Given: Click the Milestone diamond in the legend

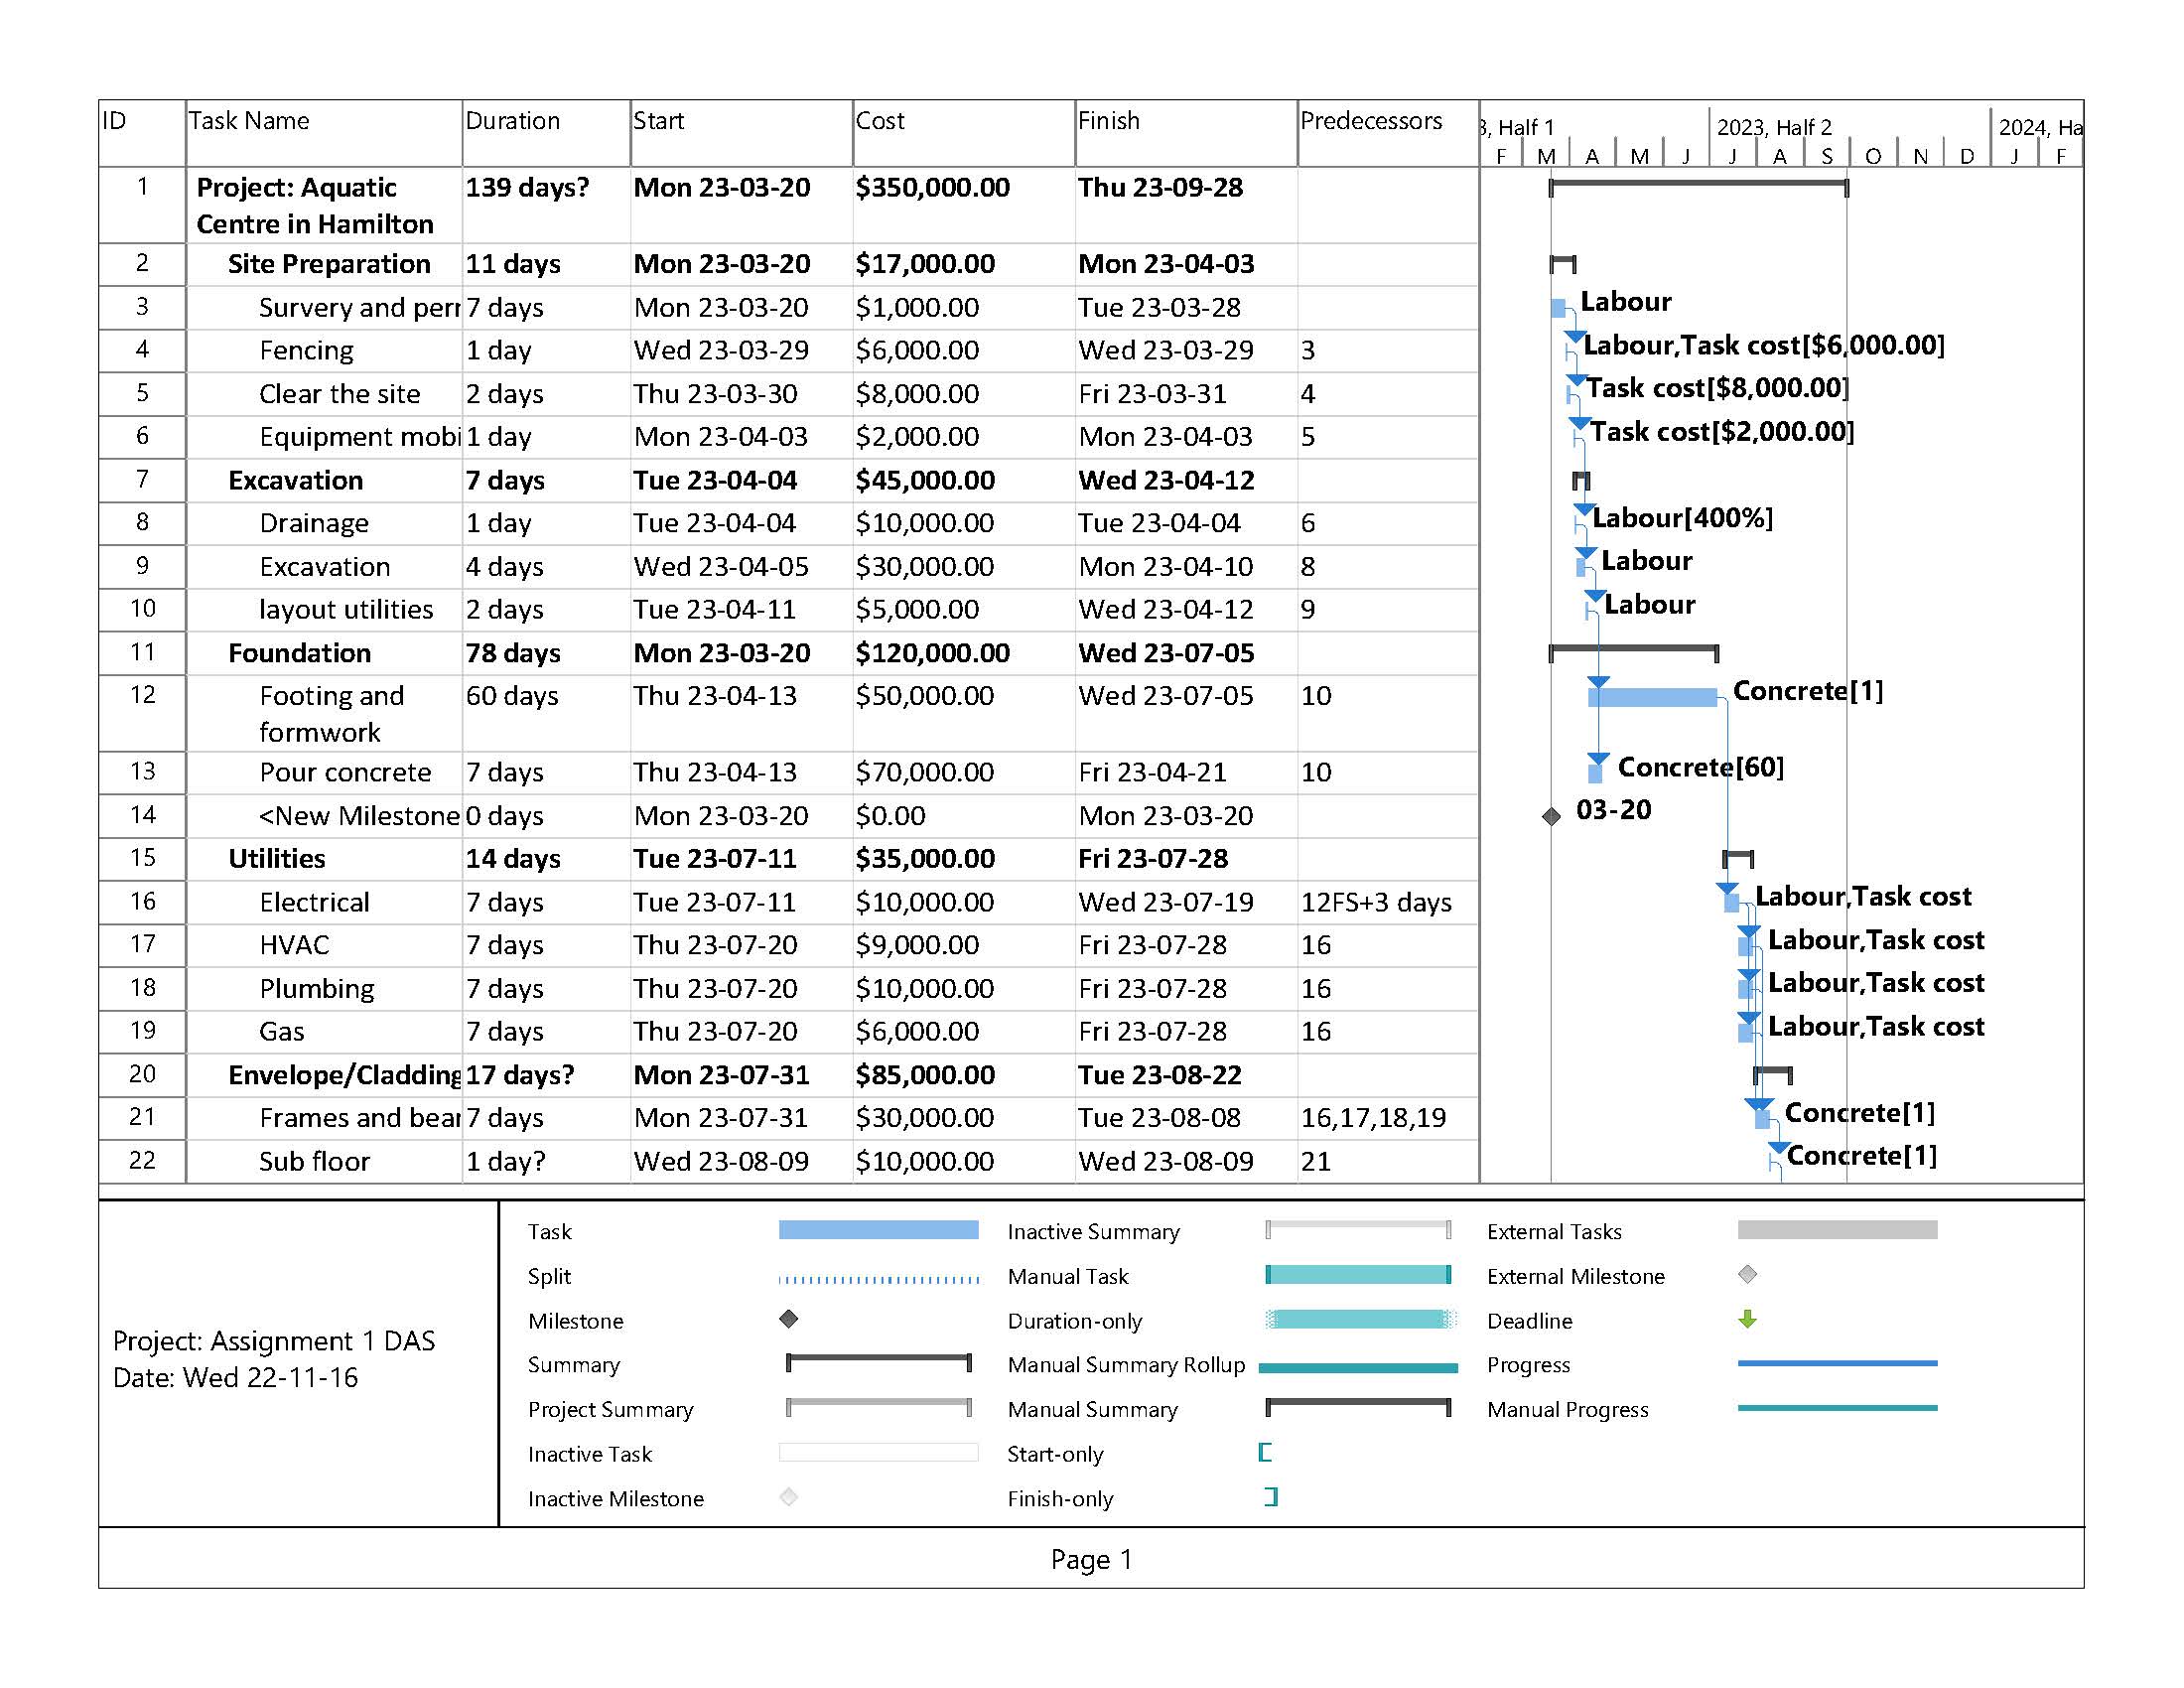Looking at the screenshot, I should click(x=788, y=1319).
